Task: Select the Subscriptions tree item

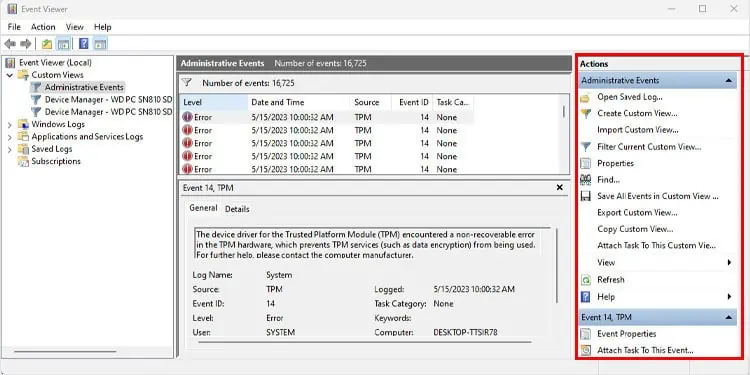Action: tap(56, 161)
